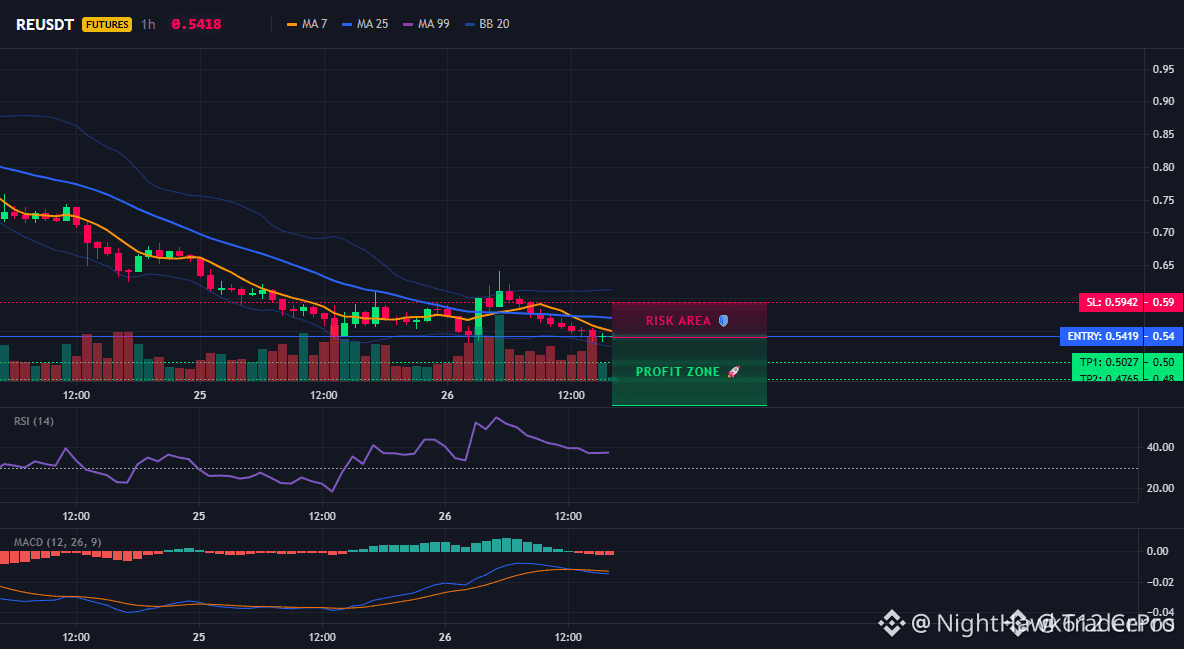This screenshot has width=1184, height=649.
Task: Click the 0.75 price axis label
Action: tap(1163, 200)
